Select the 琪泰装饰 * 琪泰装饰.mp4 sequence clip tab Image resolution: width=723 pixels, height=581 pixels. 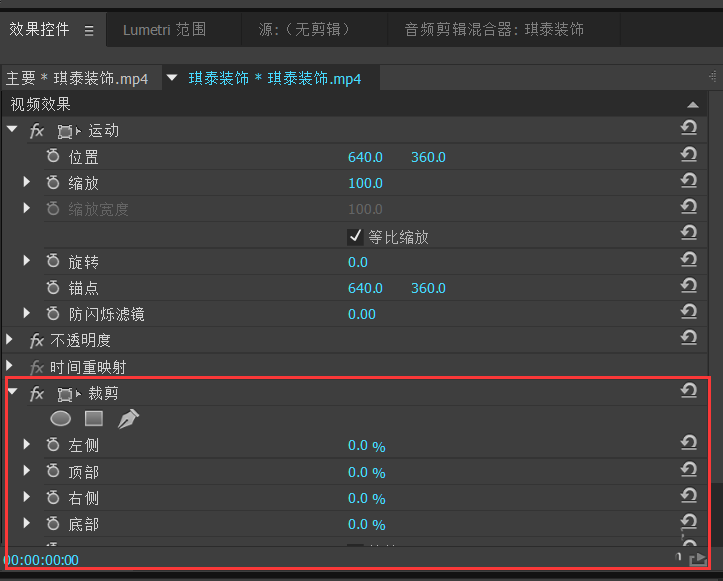coord(275,78)
